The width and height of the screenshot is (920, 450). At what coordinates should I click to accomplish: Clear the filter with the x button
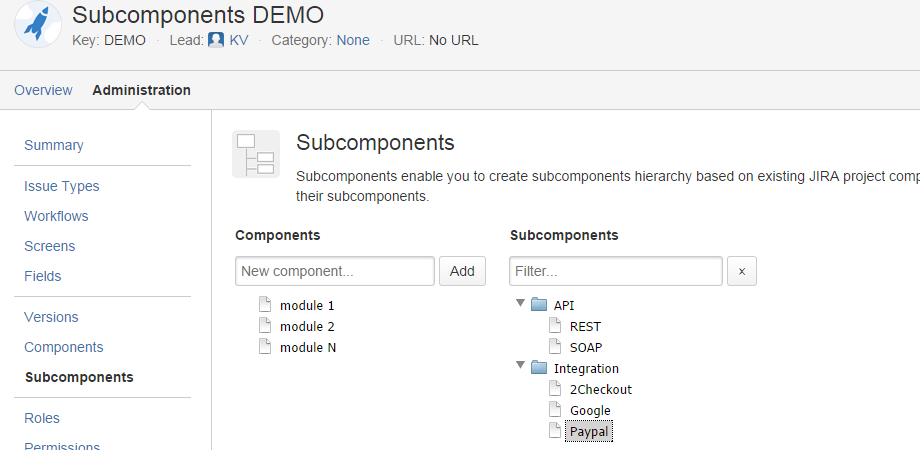(x=741, y=271)
